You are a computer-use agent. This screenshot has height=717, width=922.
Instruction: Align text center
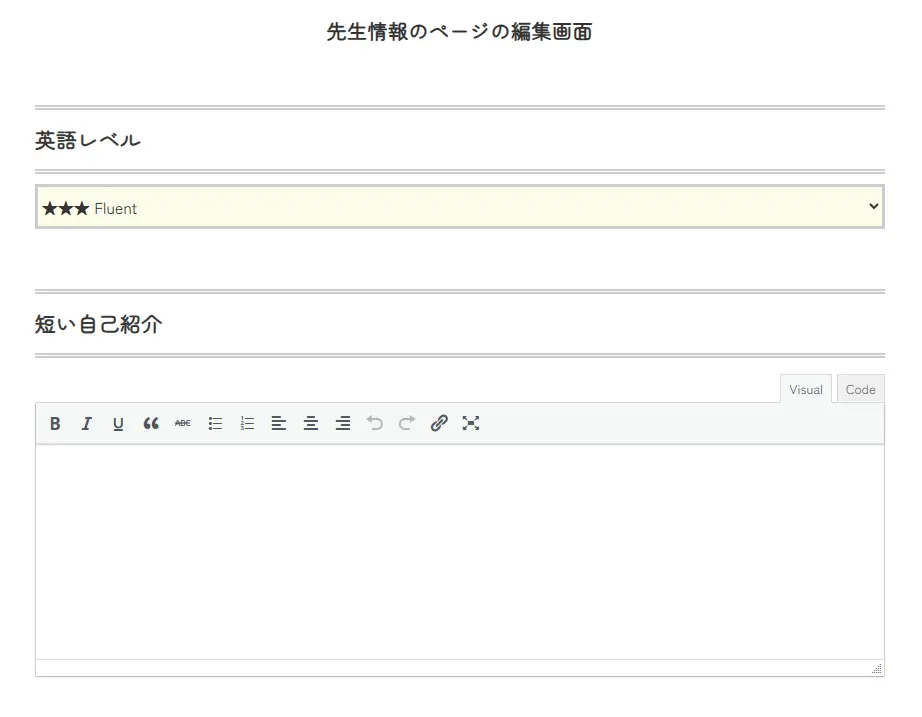coord(310,423)
